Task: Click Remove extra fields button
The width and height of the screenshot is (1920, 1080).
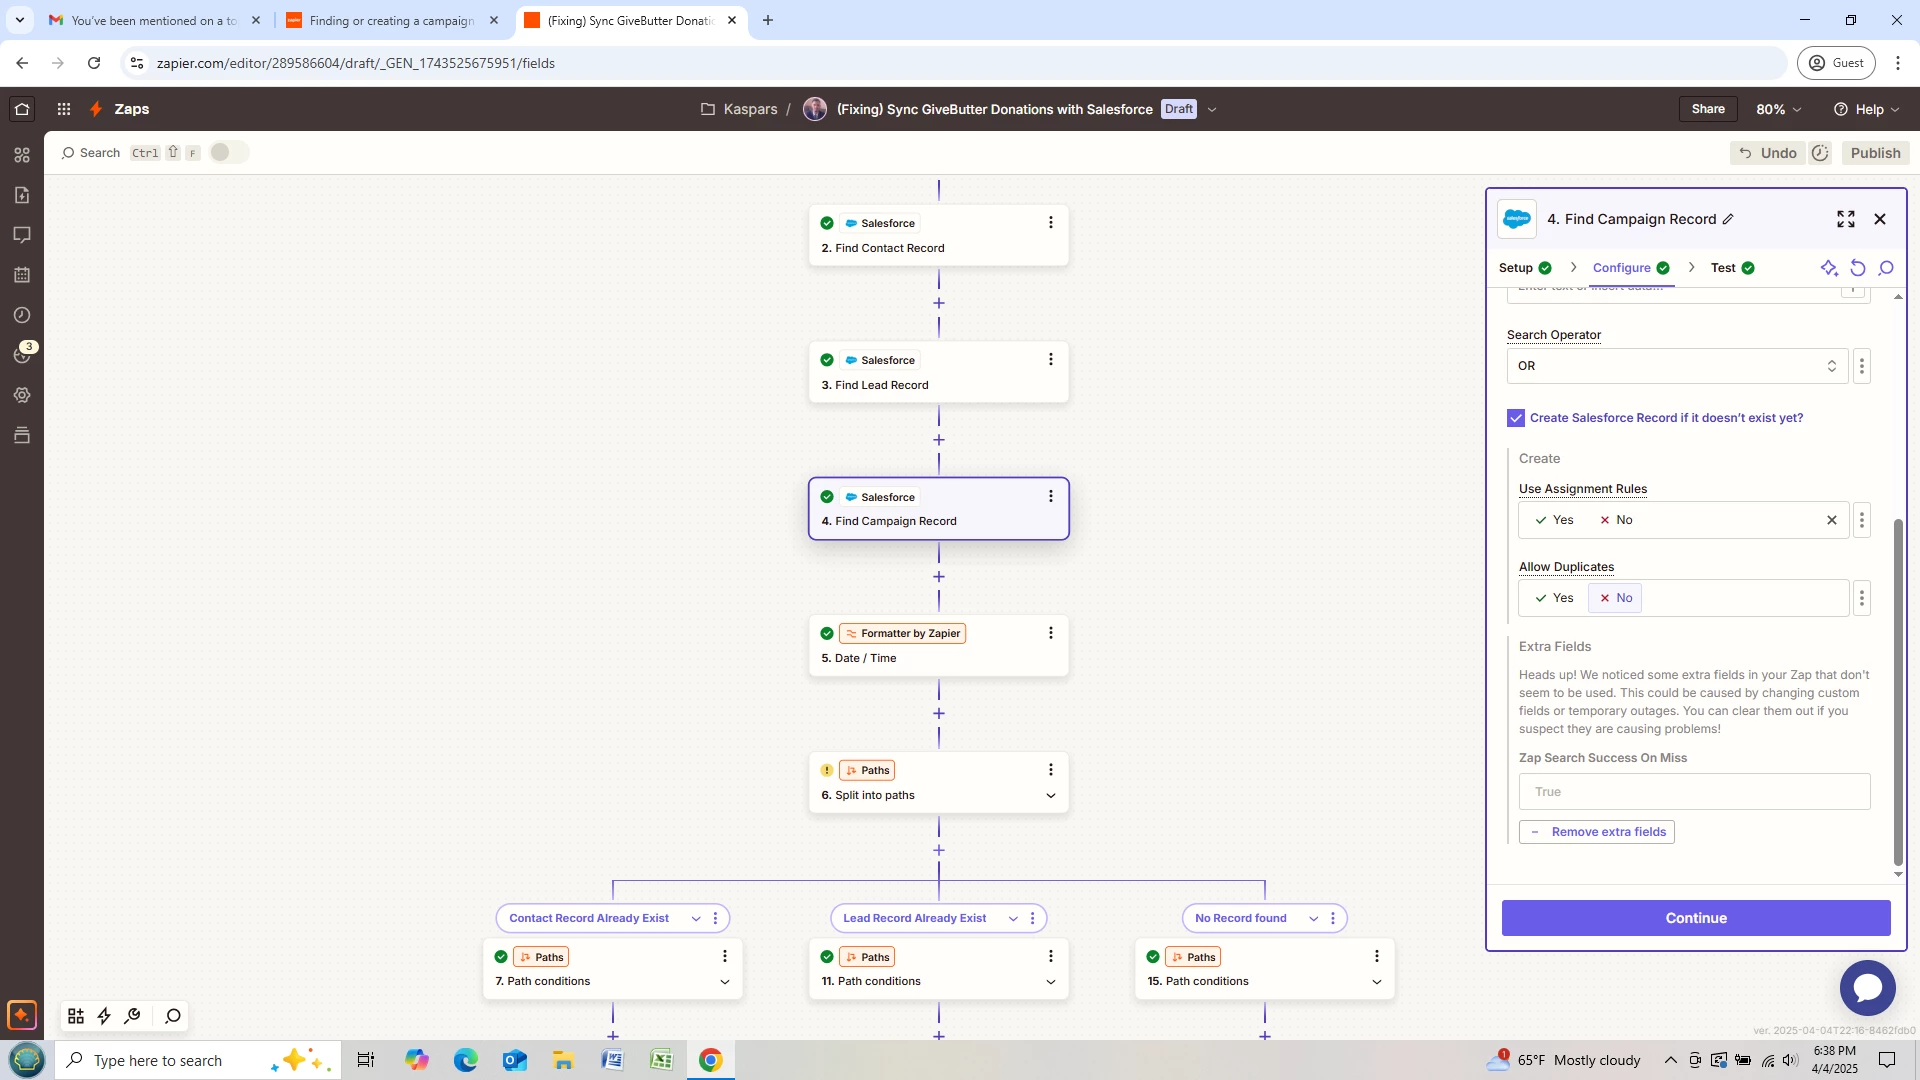Action: (1597, 832)
